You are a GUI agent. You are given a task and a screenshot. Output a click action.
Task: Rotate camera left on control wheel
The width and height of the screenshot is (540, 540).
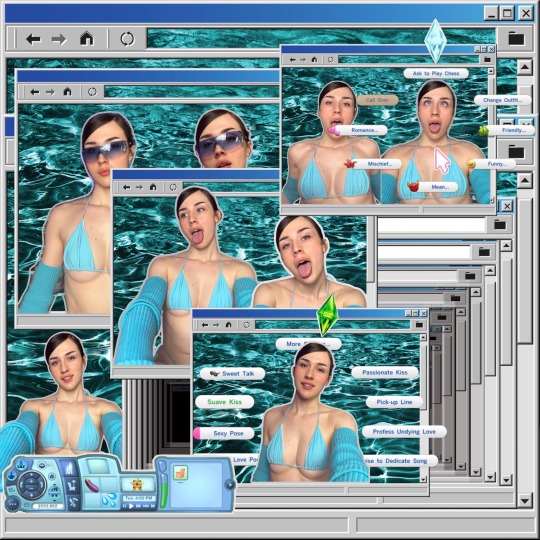click(x=21, y=485)
